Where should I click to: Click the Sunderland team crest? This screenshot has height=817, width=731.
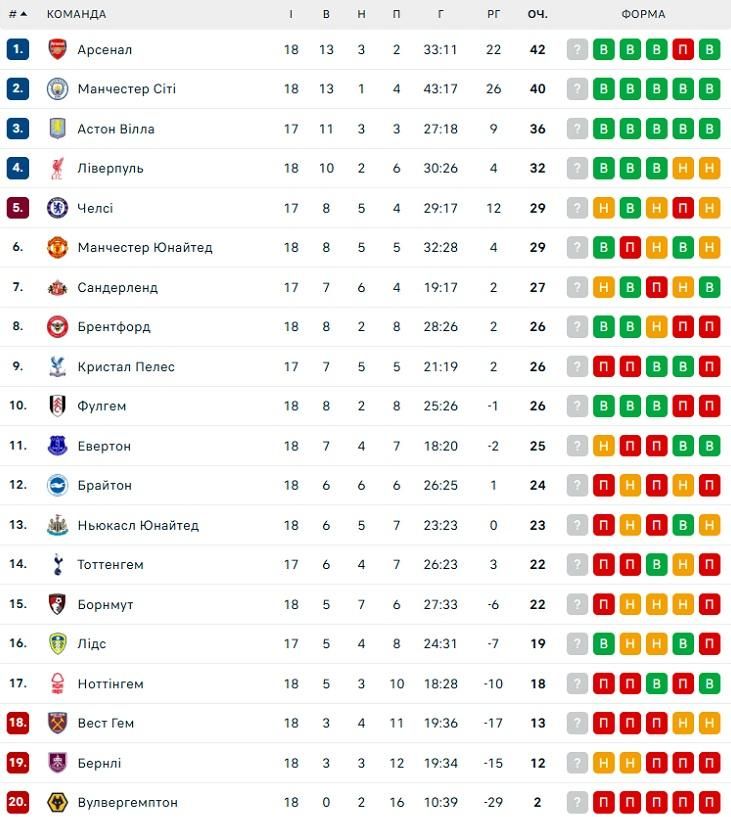tap(57, 287)
